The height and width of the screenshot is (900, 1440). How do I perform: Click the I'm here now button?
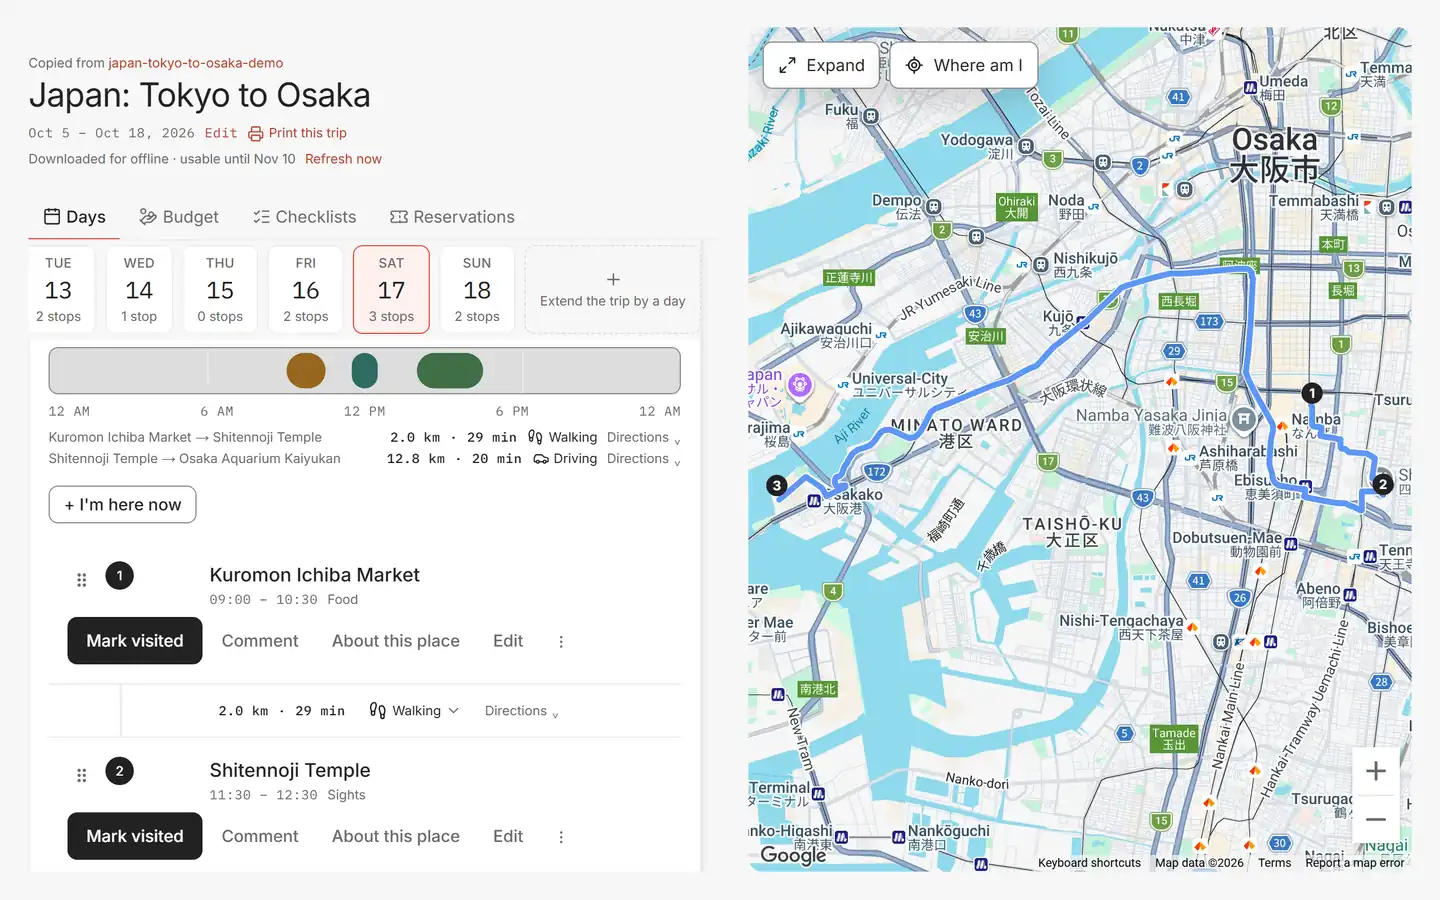(123, 505)
